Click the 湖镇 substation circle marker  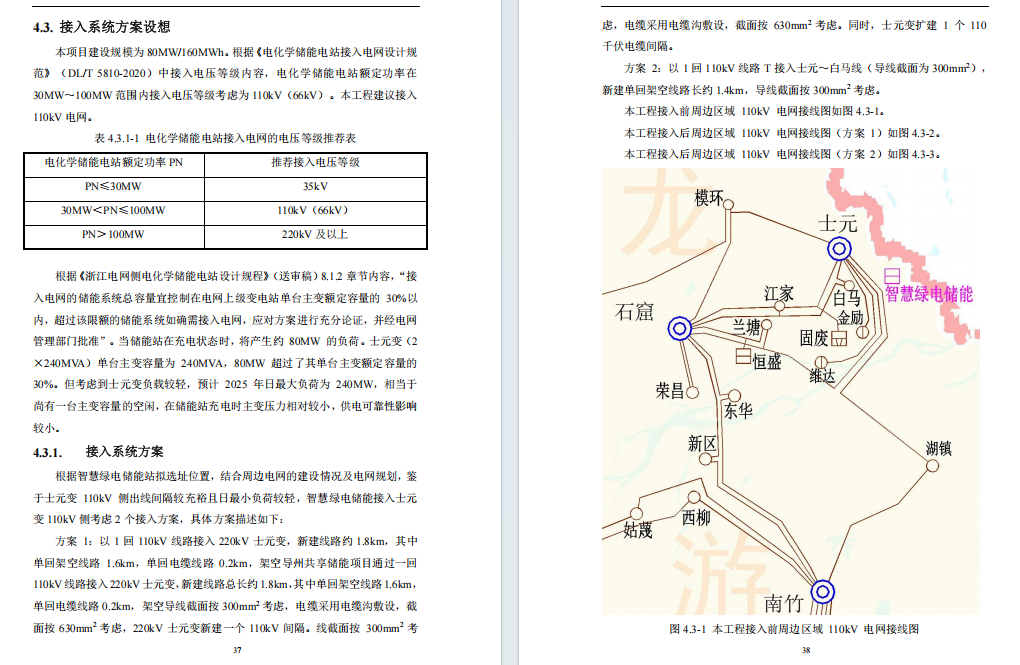point(932,466)
